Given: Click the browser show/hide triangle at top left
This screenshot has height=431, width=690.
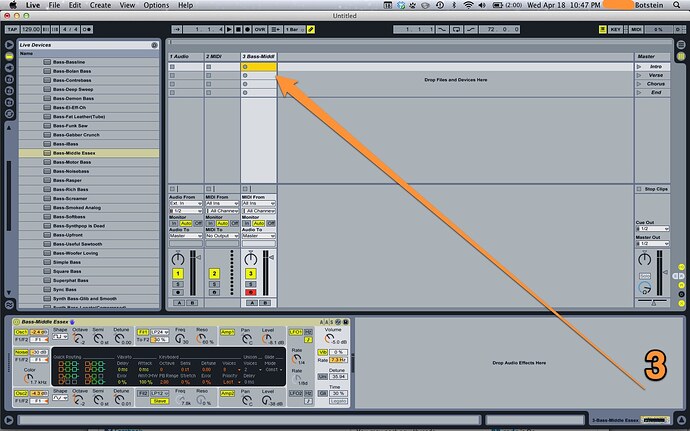Looking at the screenshot, I should [x=9, y=45].
